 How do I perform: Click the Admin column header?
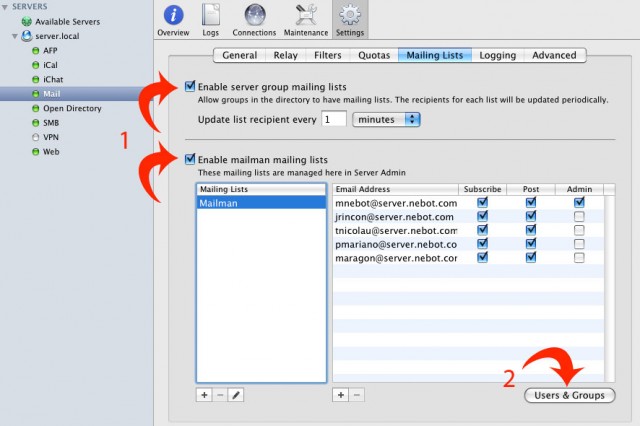coord(579,189)
